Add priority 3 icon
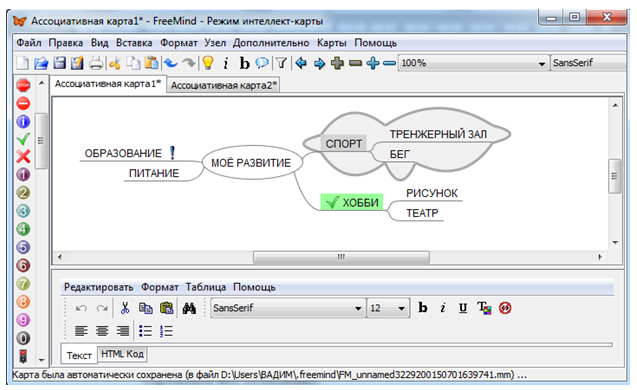Viewport: 637px width, 390px height. pyautogui.click(x=23, y=211)
